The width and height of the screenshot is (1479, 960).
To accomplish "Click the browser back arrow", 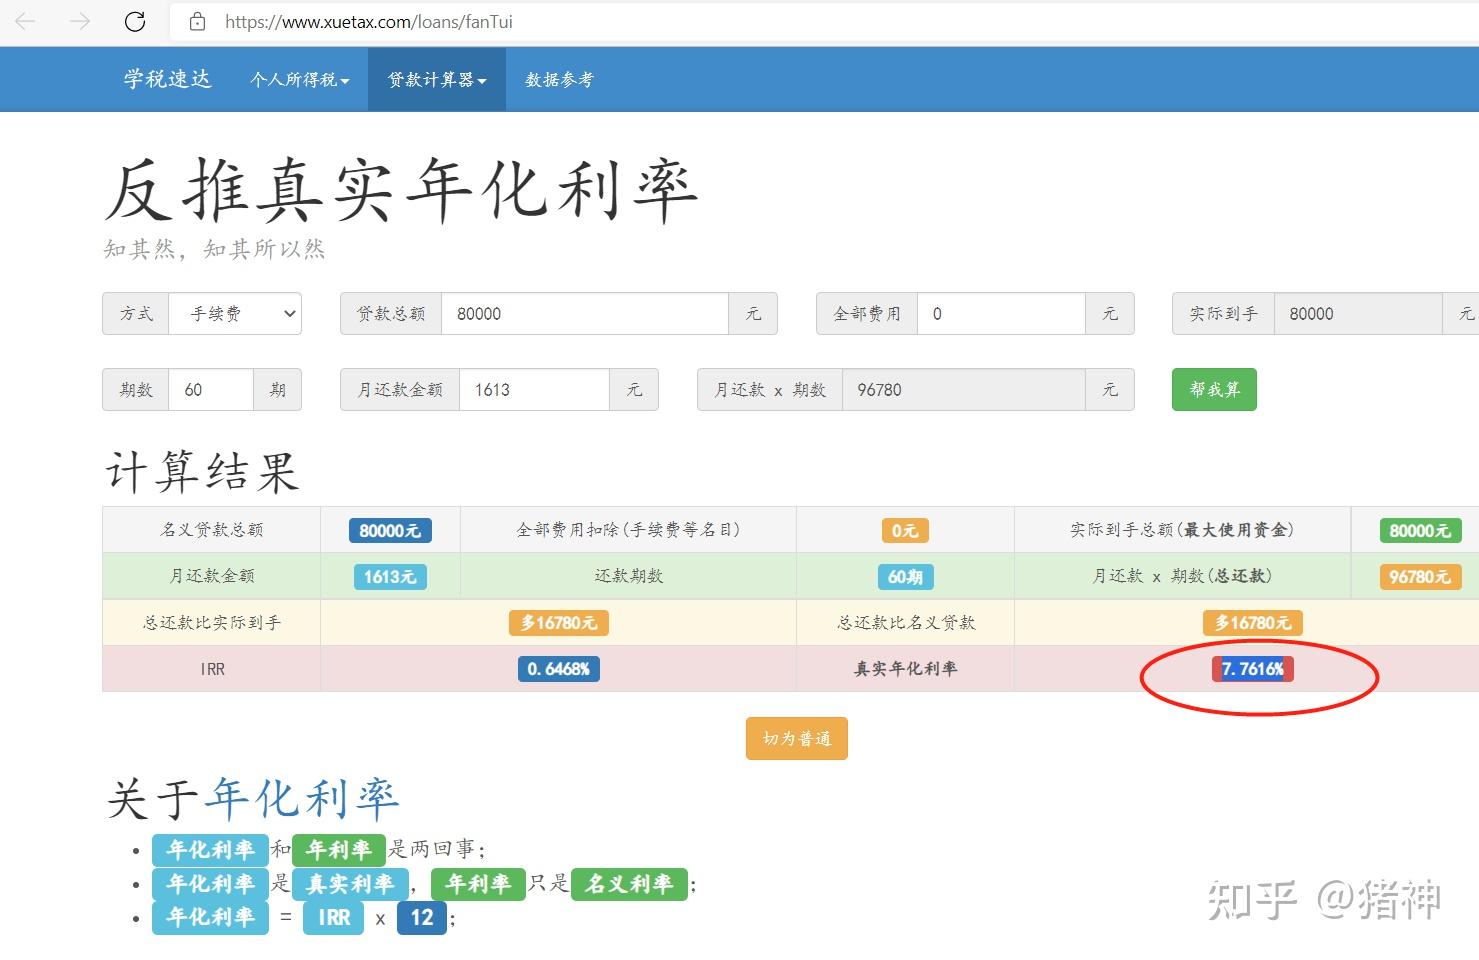I will 25,21.
